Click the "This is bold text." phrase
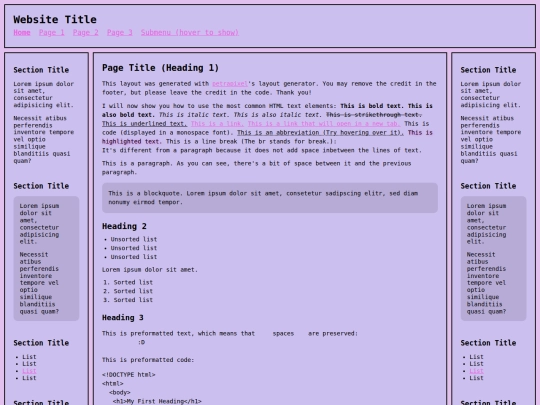The height and width of the screenshot is (405, 540). pos(372,106)
